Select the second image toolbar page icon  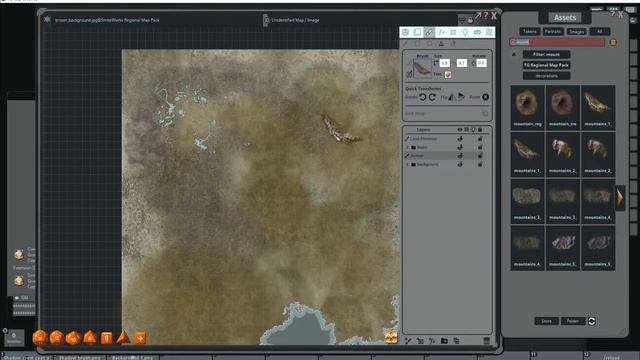(417, 32)
